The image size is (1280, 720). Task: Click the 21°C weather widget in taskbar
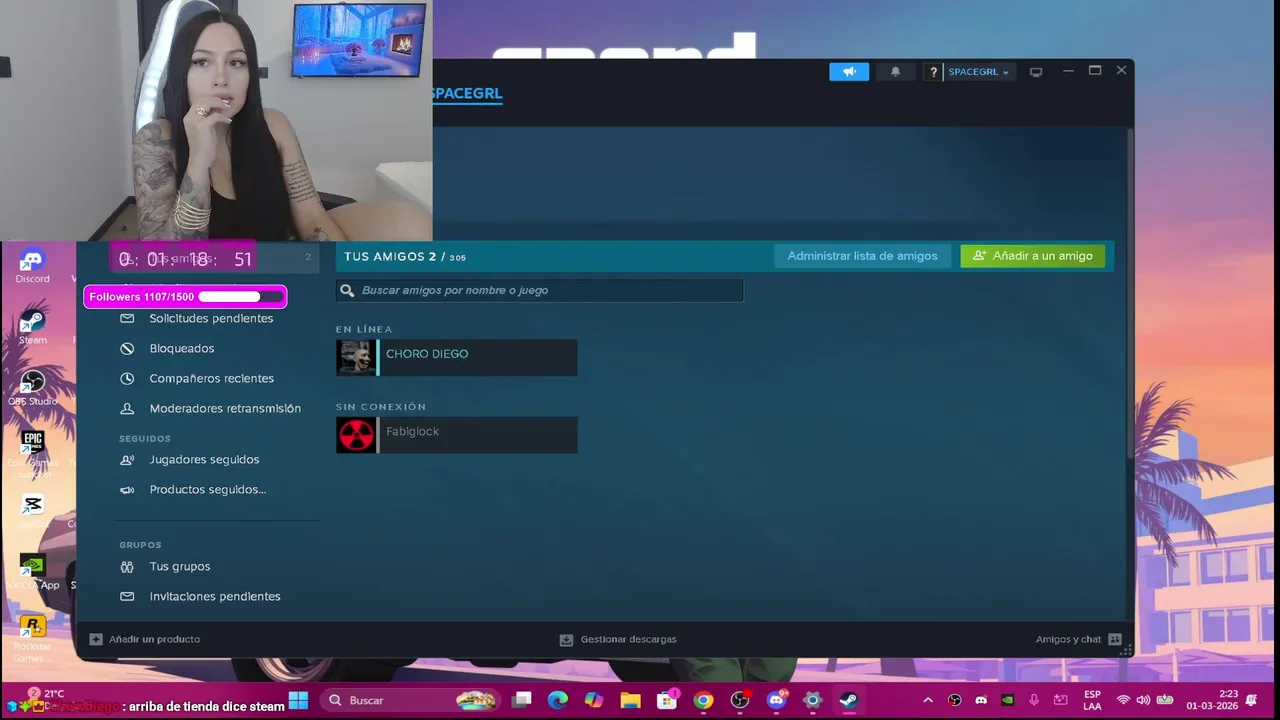[45, 698]
